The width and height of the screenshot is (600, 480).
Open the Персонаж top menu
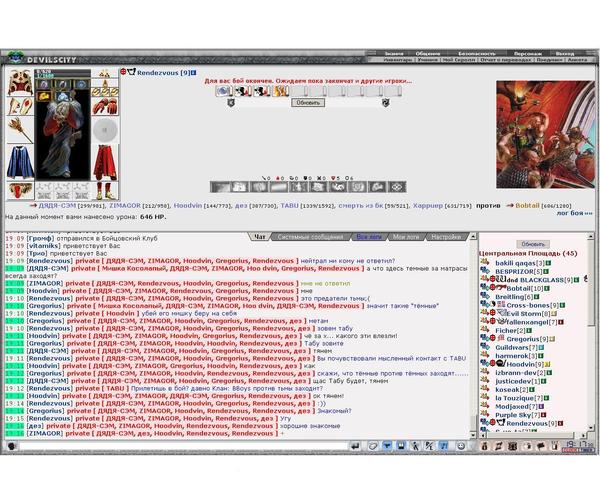click(528, 54)
